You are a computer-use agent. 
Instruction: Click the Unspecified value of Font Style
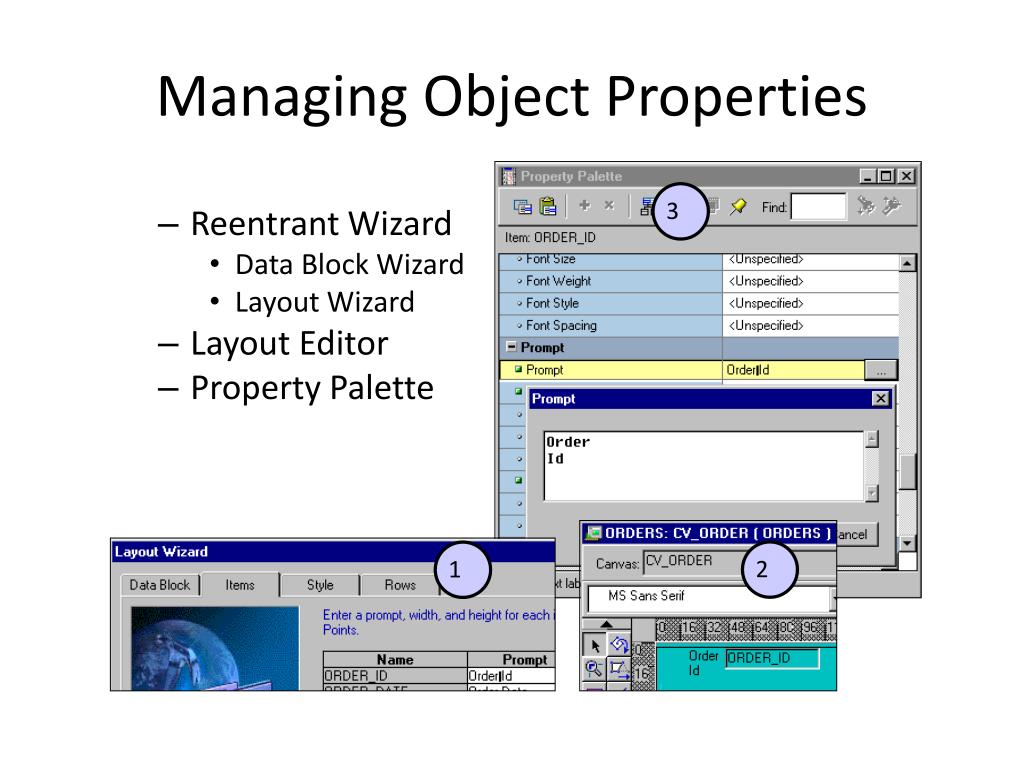click(x=765, y=303)
